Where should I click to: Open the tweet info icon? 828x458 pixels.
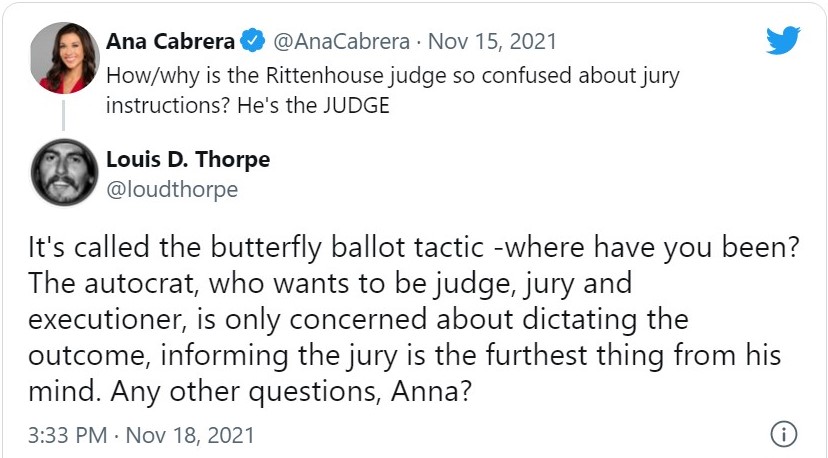[784, 435]
